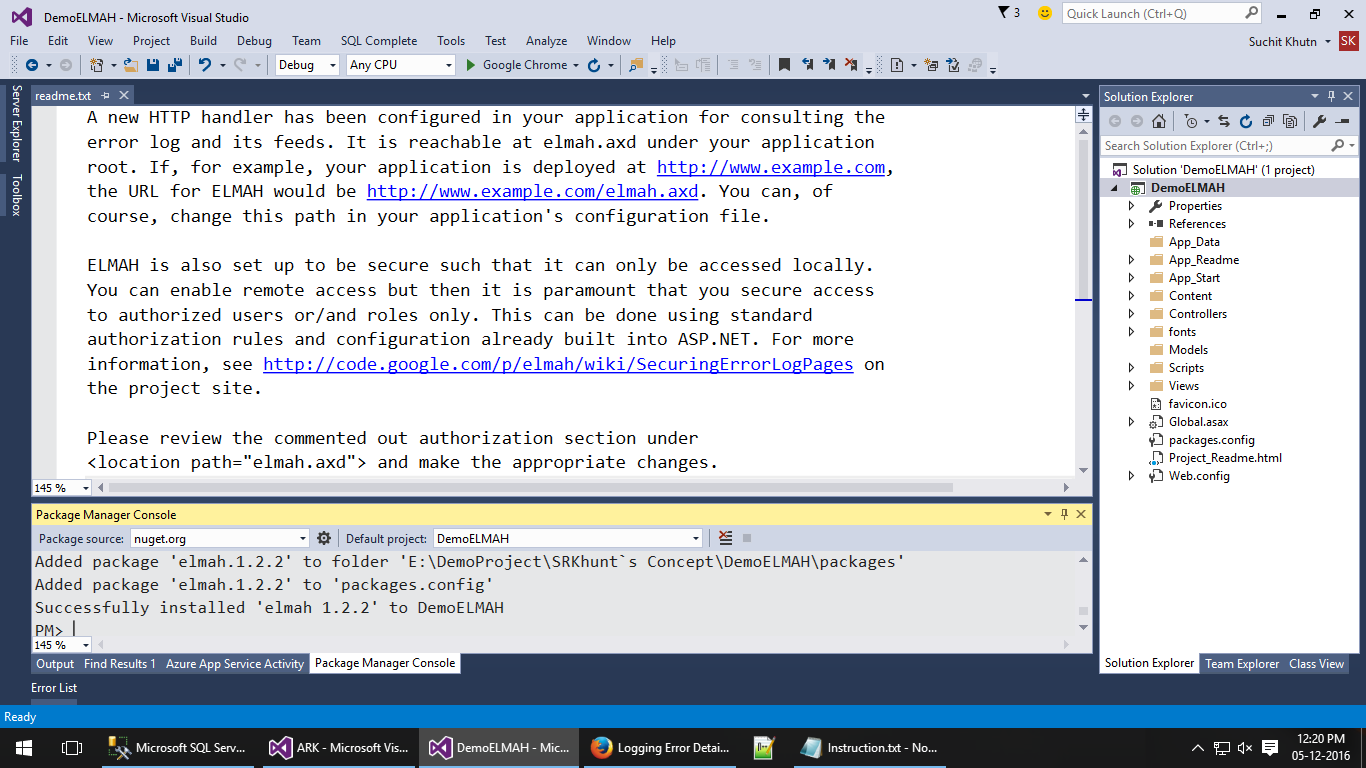
Task: Start debugging with the green play arrow
Action: click(x=472, y=65)
